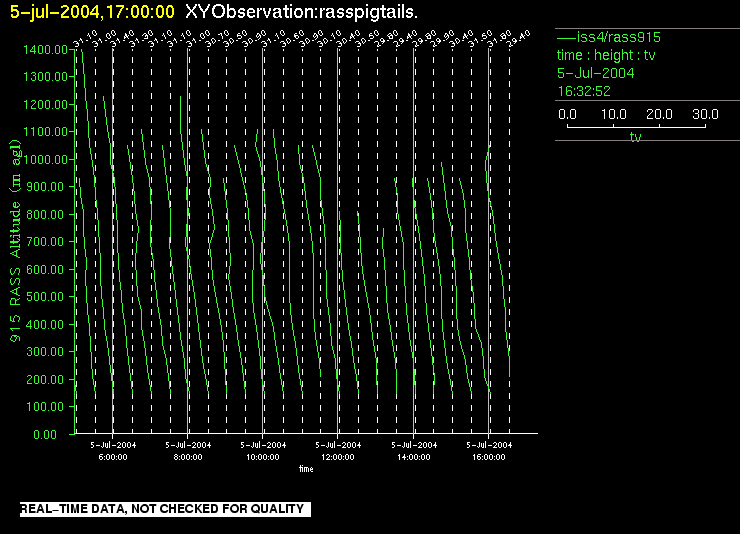Click the 0.0 mark on the tv scale

(568, 115)
